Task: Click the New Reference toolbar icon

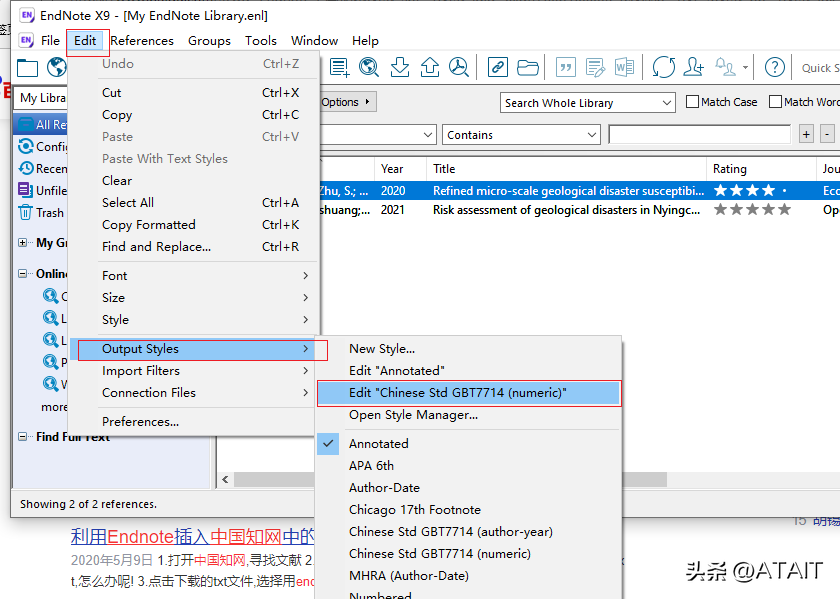Action: [339, 68]
